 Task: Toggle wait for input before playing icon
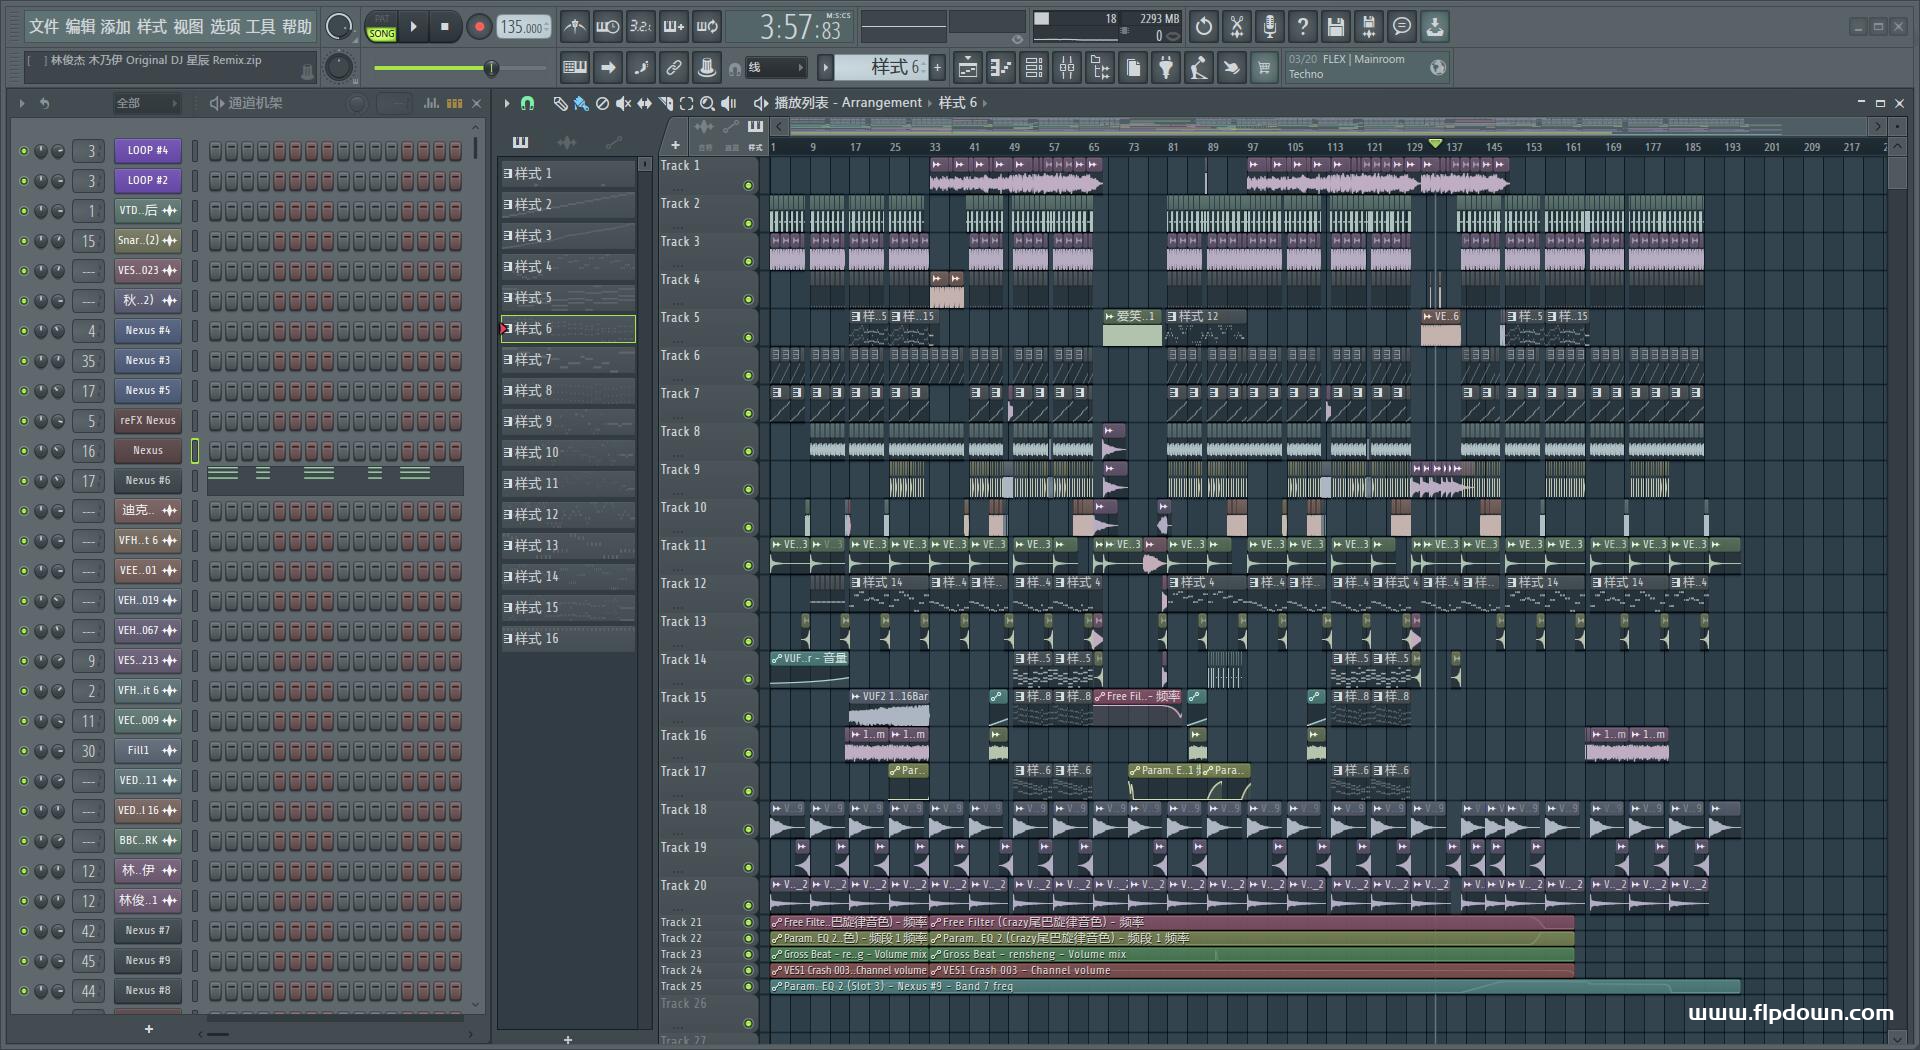point(607,27)
